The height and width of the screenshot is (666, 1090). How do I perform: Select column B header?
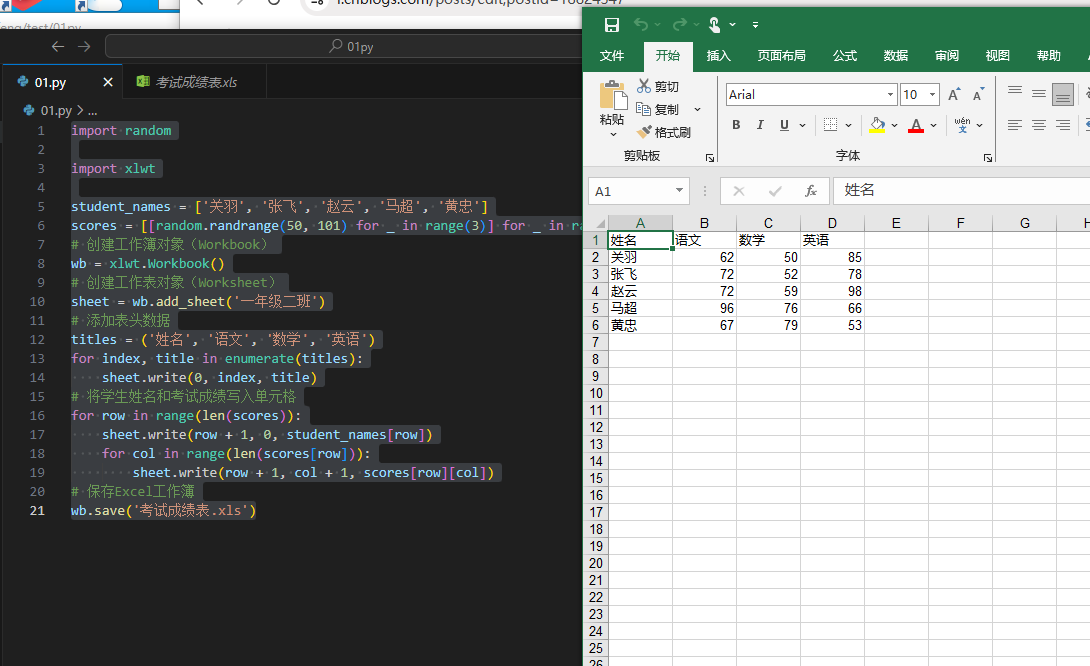click(x=704, y=223)
